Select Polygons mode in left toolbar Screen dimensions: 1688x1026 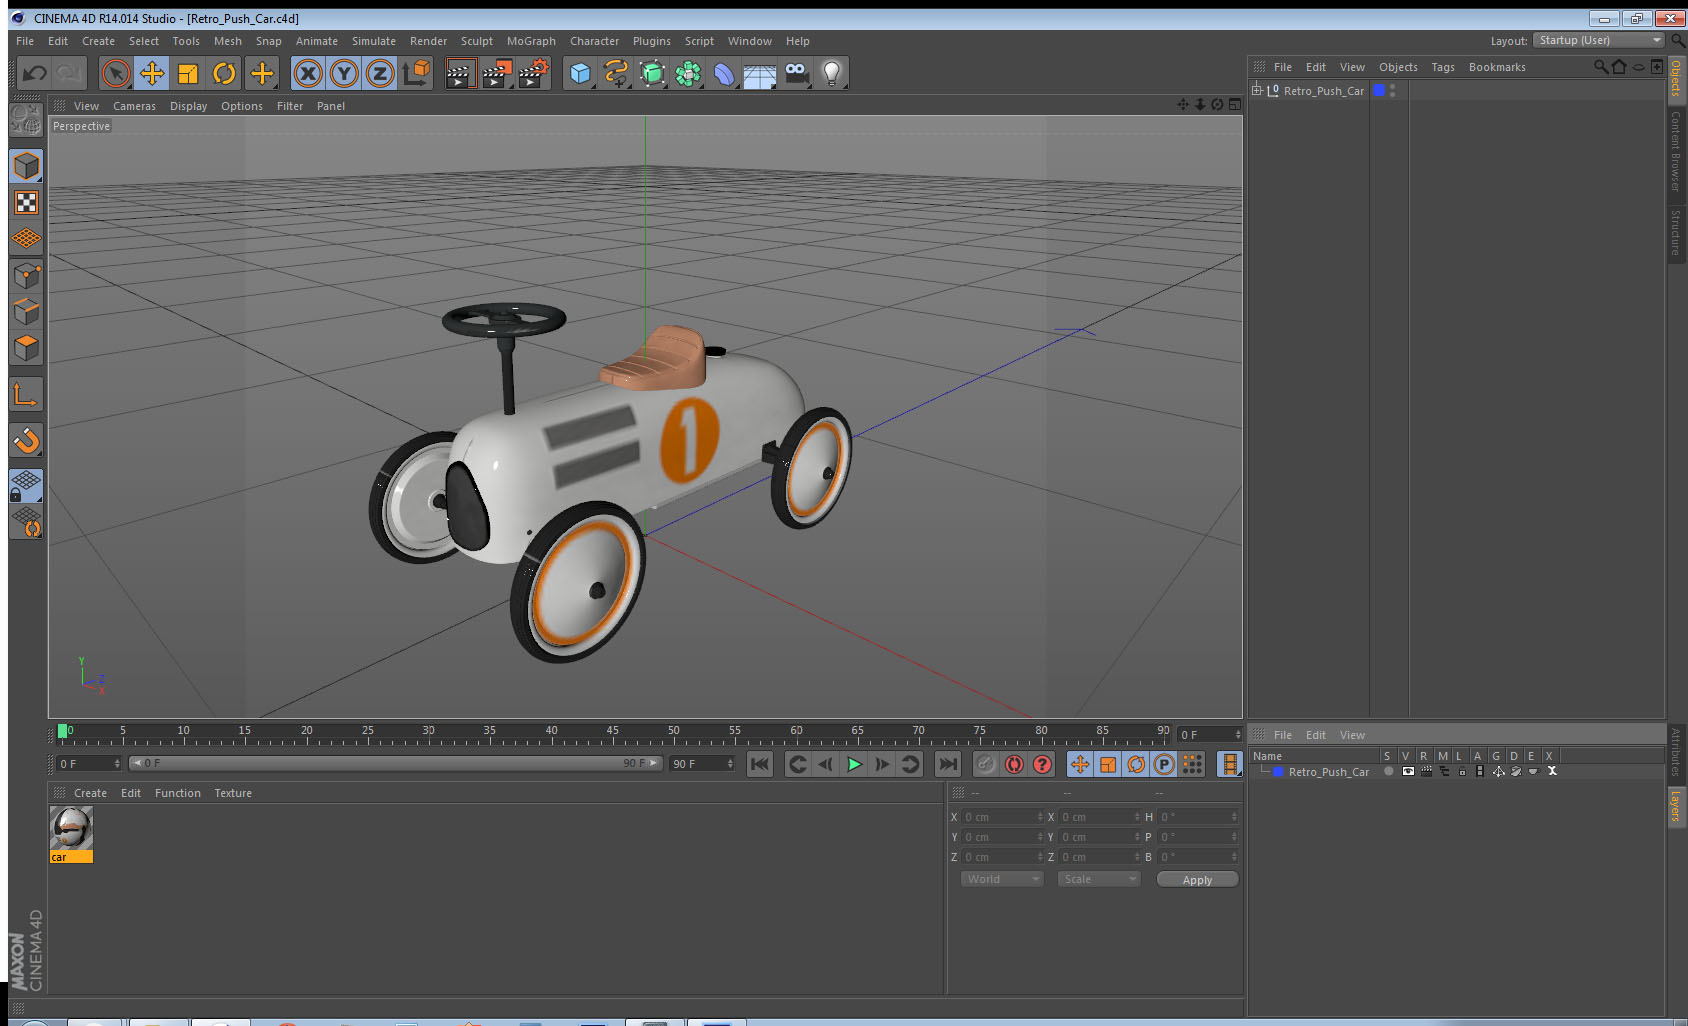(x=26, y=348)
